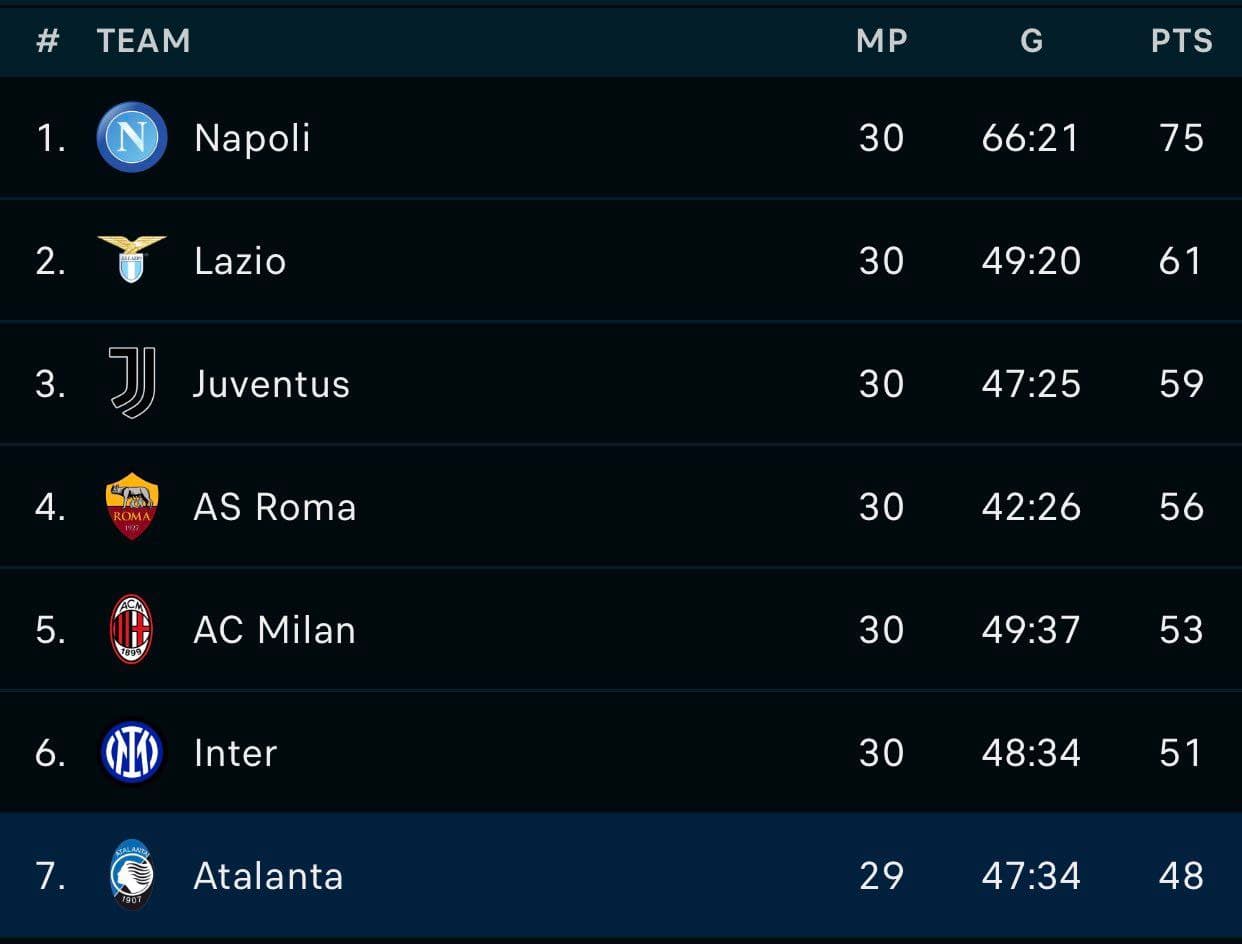The height and width of the screenshot is (944, 1242).
Task: Sort table by PTS column header
Action: click(1181, 41)
